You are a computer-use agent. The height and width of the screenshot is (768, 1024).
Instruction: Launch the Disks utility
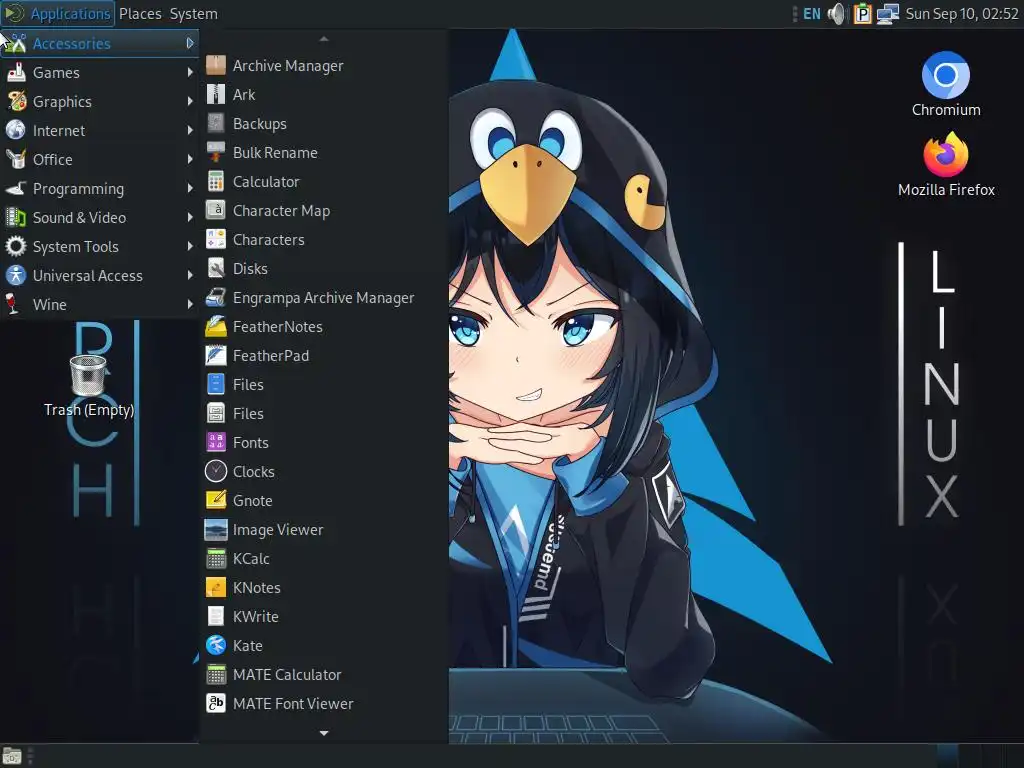[x=324, y=268]
